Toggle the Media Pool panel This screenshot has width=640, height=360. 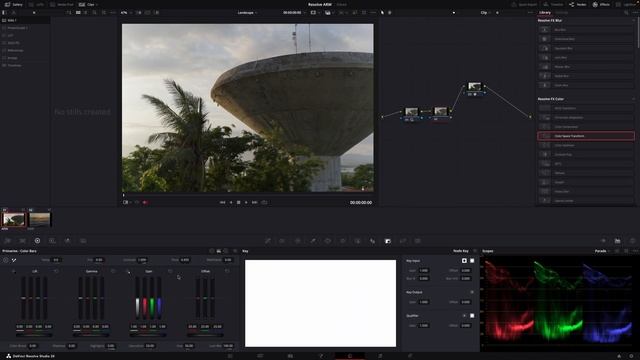tap(62, 4)
